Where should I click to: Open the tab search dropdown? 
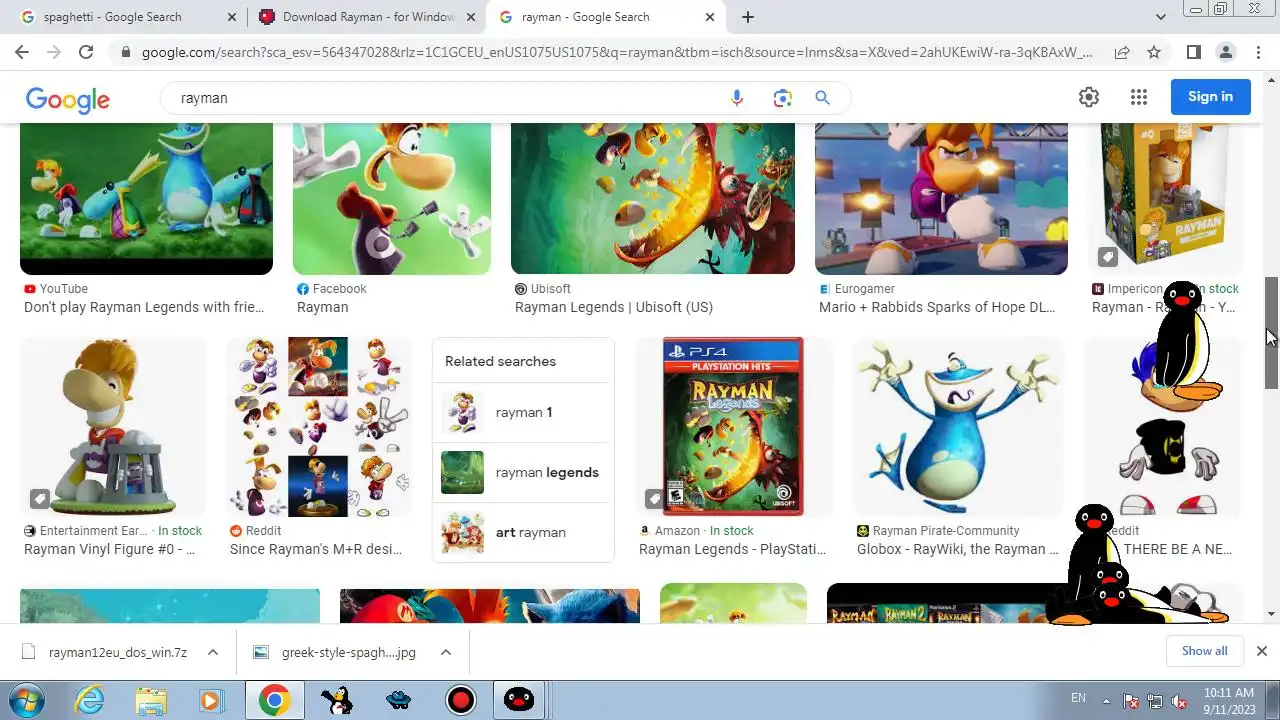pos(1161,17)
